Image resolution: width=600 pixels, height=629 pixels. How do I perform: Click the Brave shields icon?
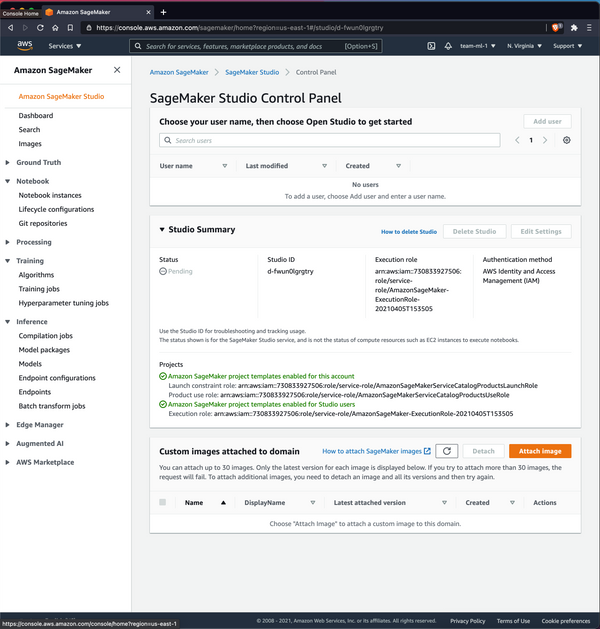tap(556, 28)
